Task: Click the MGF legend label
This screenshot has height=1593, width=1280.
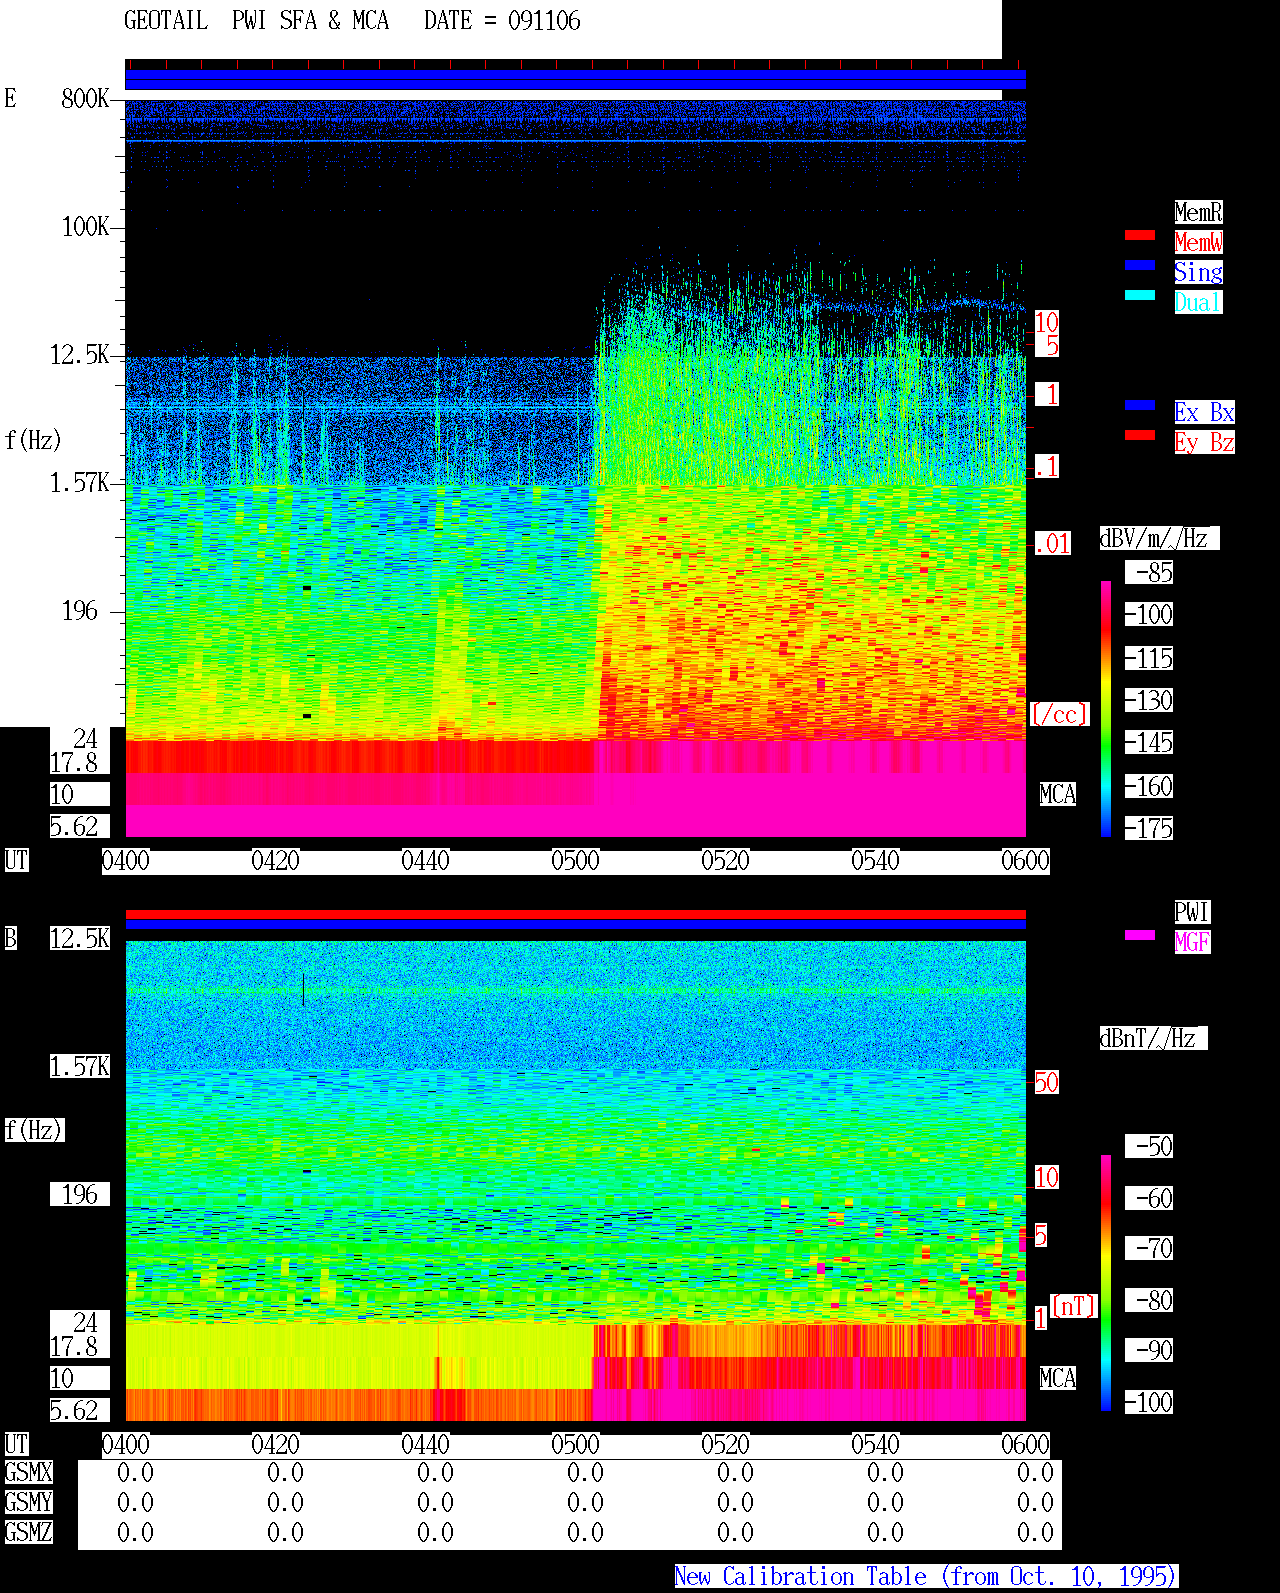Action: click(x=1192, y=942)
